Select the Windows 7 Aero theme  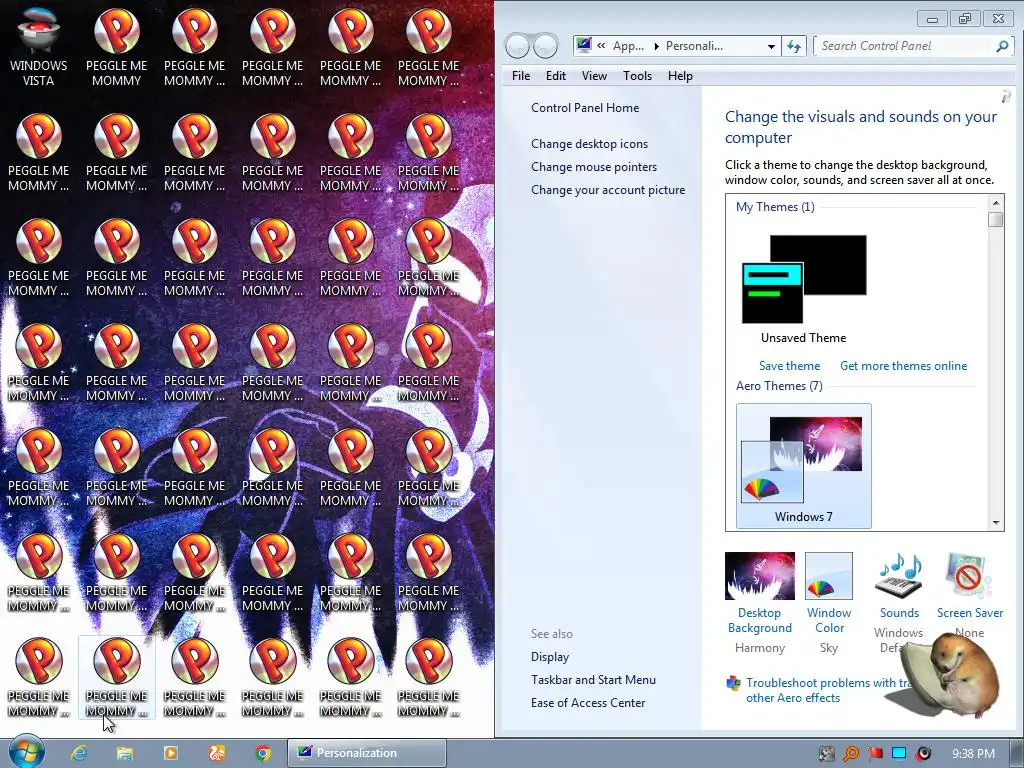[x=803, y=466]
